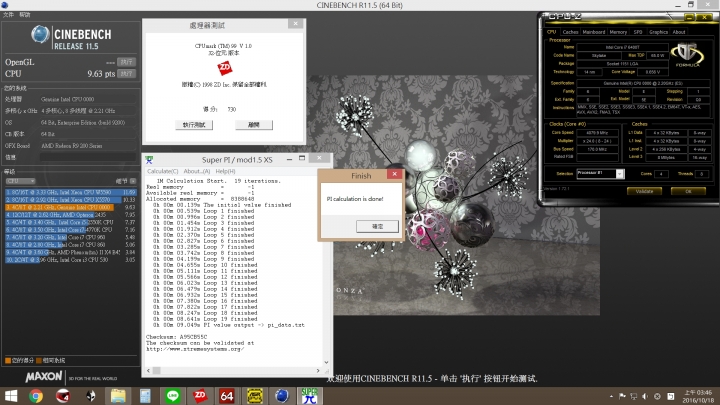Switch to the yellow CPU-Z taskbar icon
Image resolution: width=720 pixels, height=405 pixels.
[254, 396]
